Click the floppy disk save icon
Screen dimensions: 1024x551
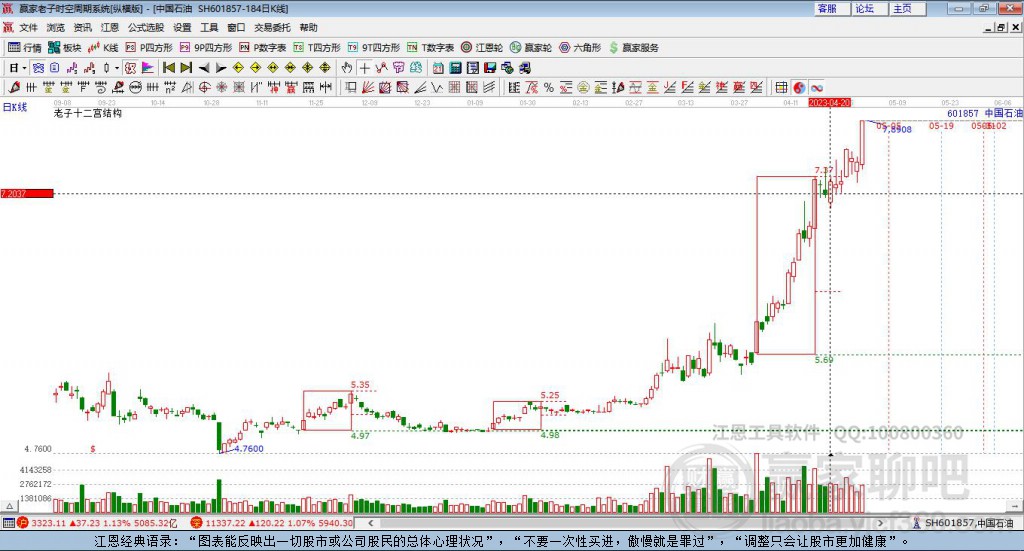(490, 68)
